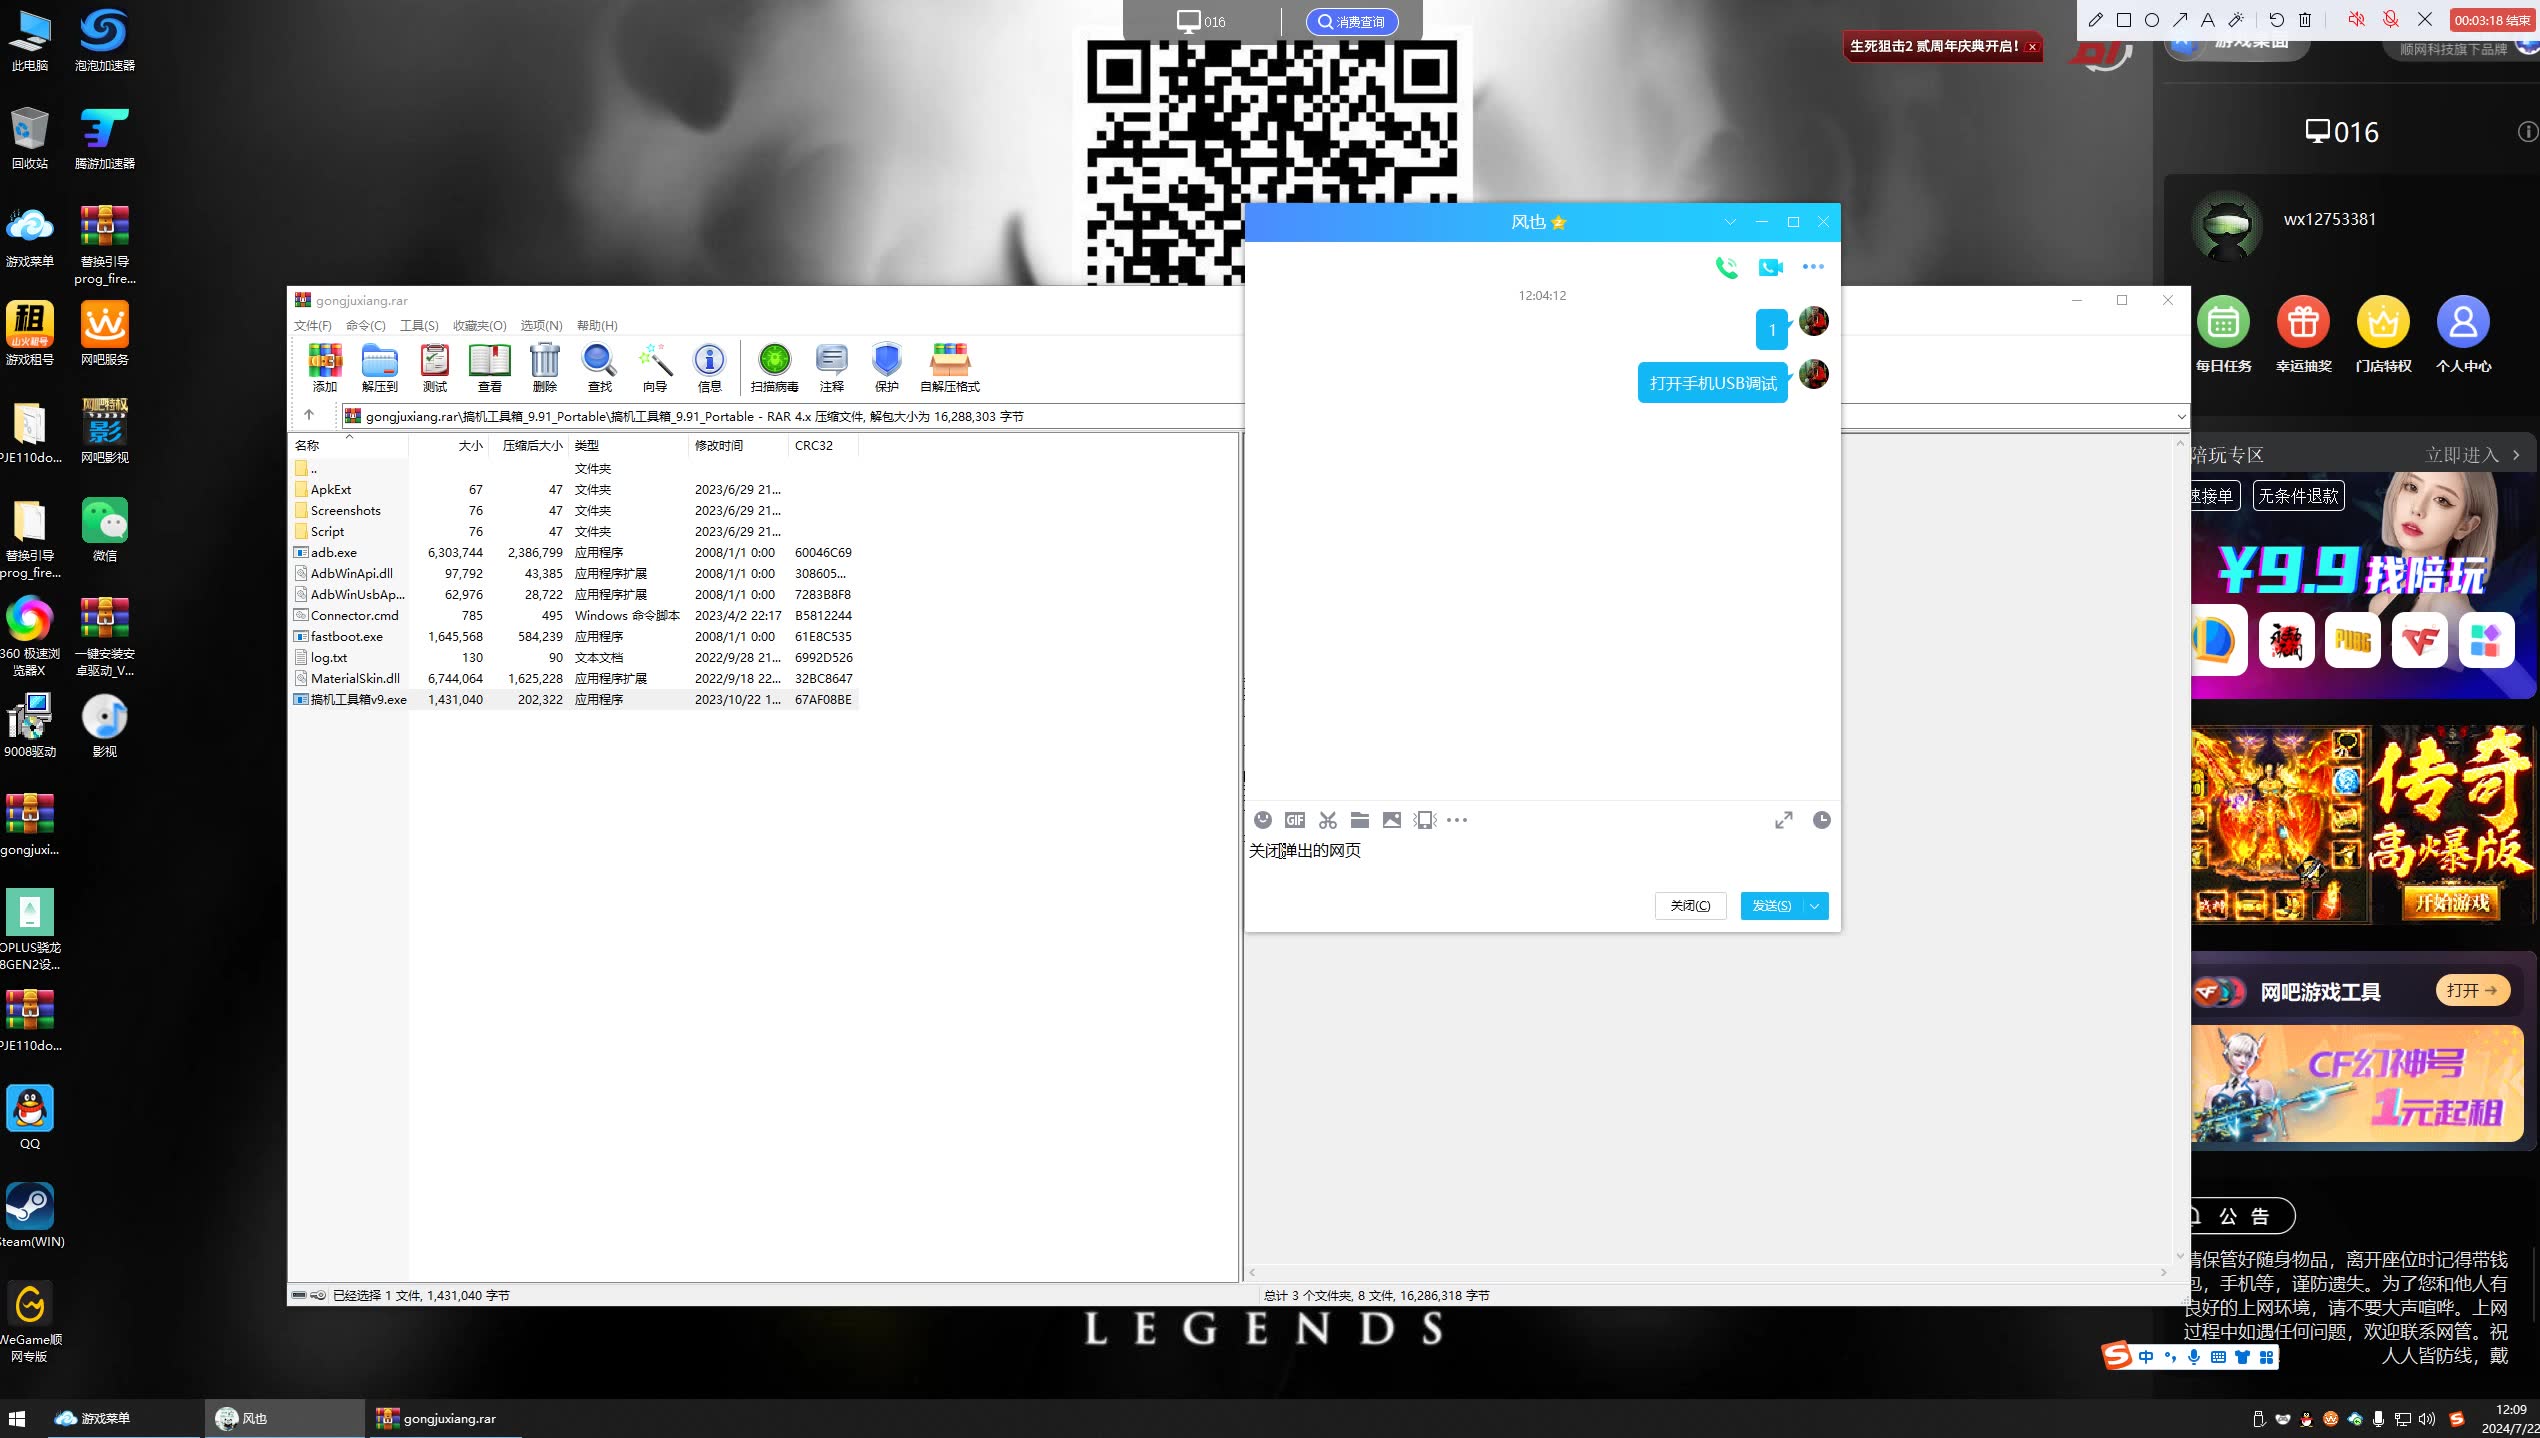Viewport: 2540px width, 1438px height.
Task: Click the scissors screenshot icon in chat
Action: (1328, 820)
